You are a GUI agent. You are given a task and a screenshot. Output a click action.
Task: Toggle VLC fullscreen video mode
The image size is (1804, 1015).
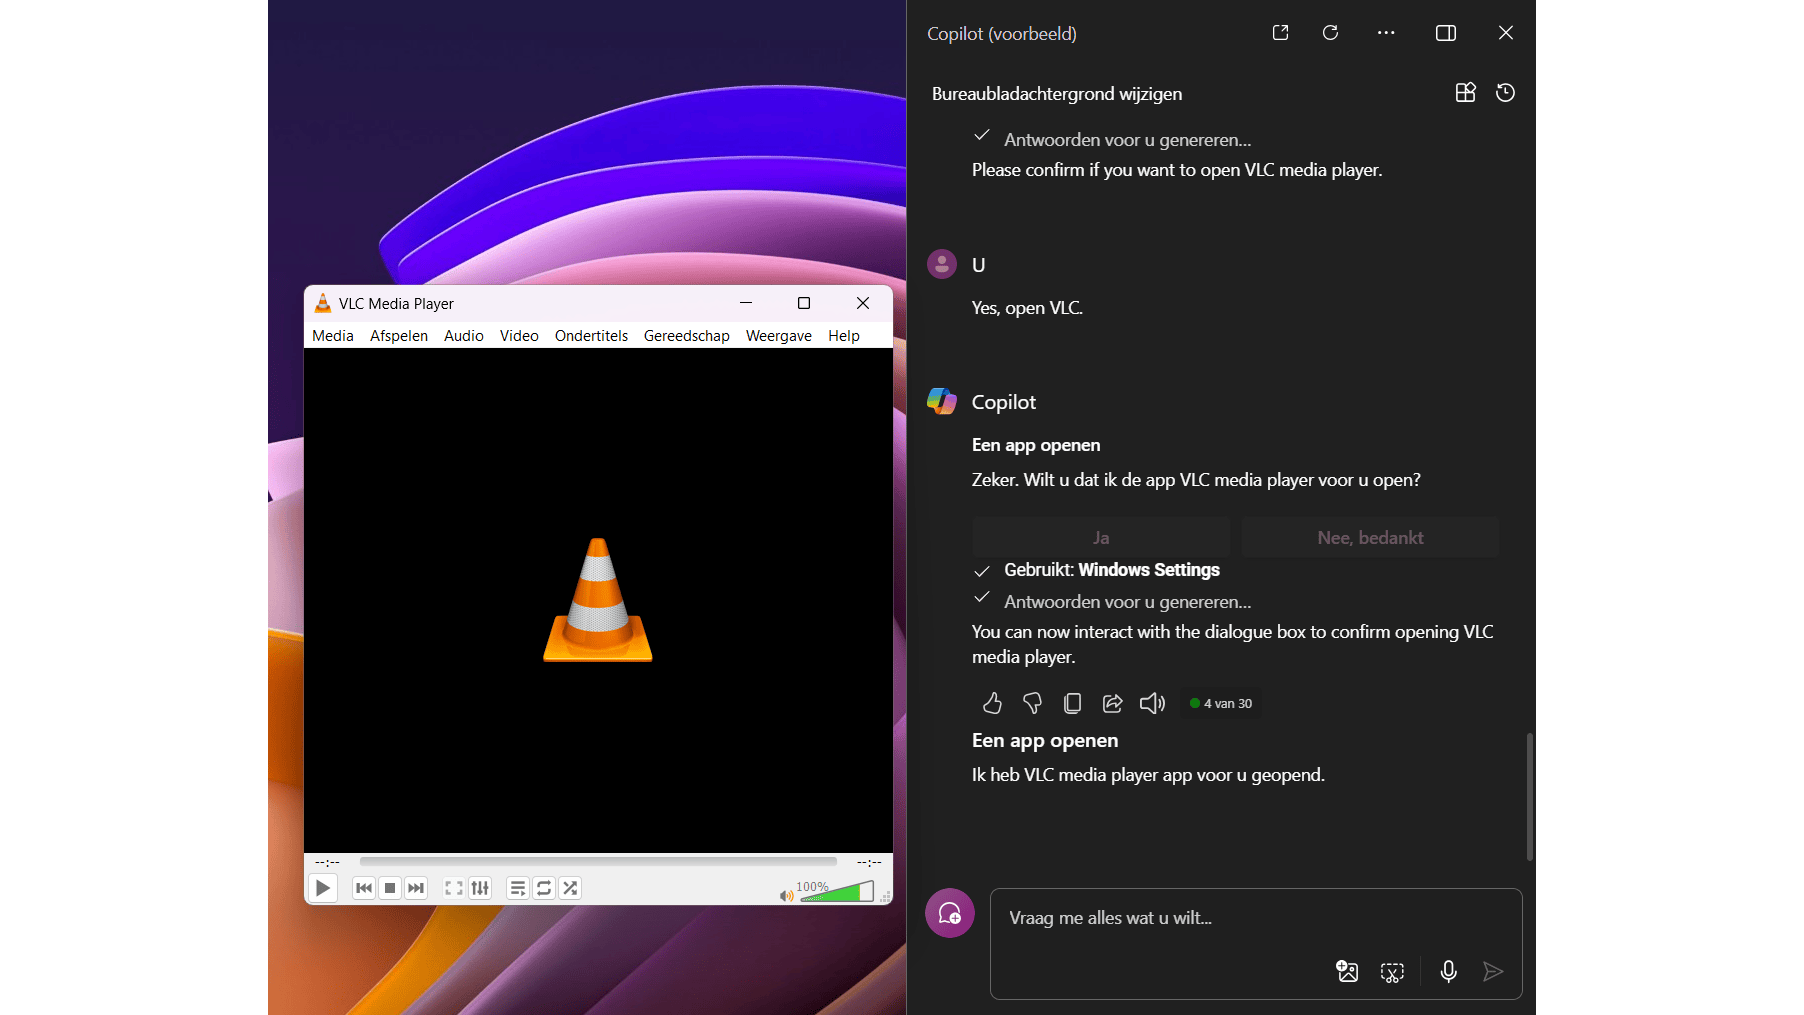click(x=454, y=888)
